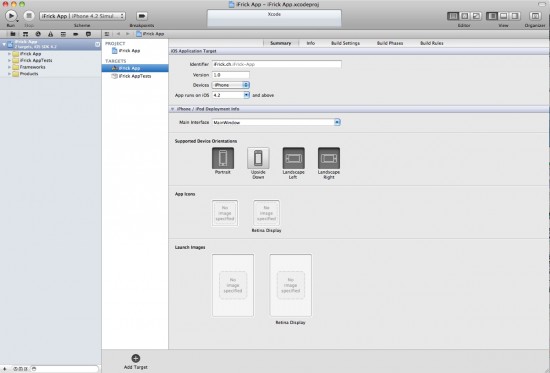Select the Standard editor button

(453, 16)
